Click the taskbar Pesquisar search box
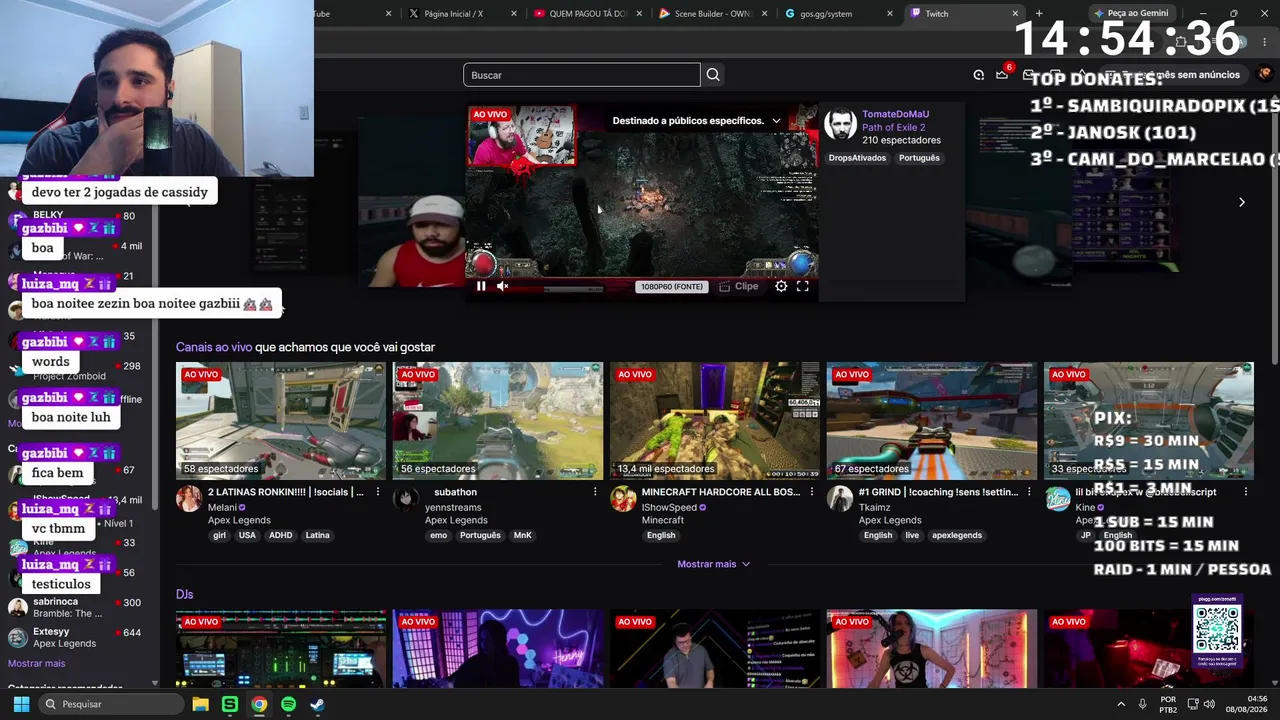The height and width of the screenshot is (720, 1280). point(112,704)
